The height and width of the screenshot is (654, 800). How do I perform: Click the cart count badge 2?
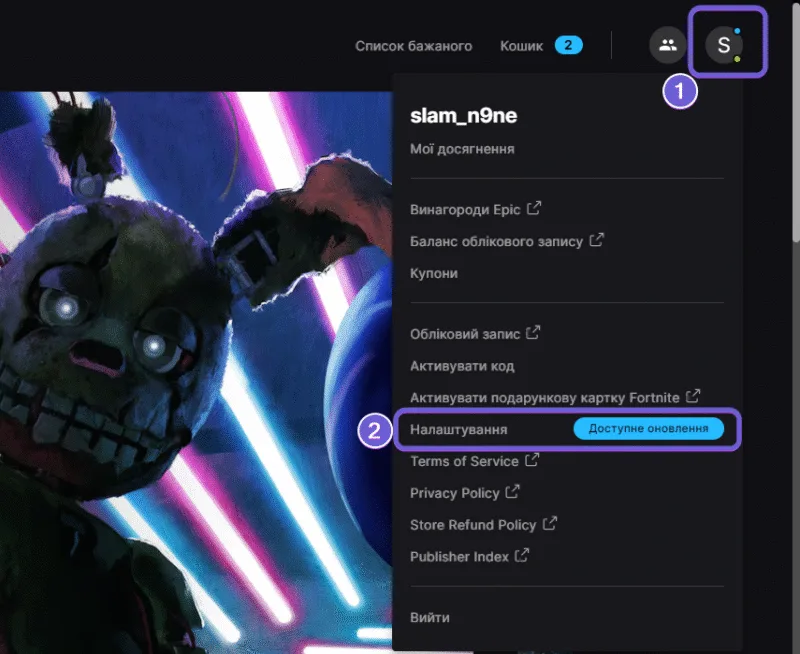(x=568, y=45)
